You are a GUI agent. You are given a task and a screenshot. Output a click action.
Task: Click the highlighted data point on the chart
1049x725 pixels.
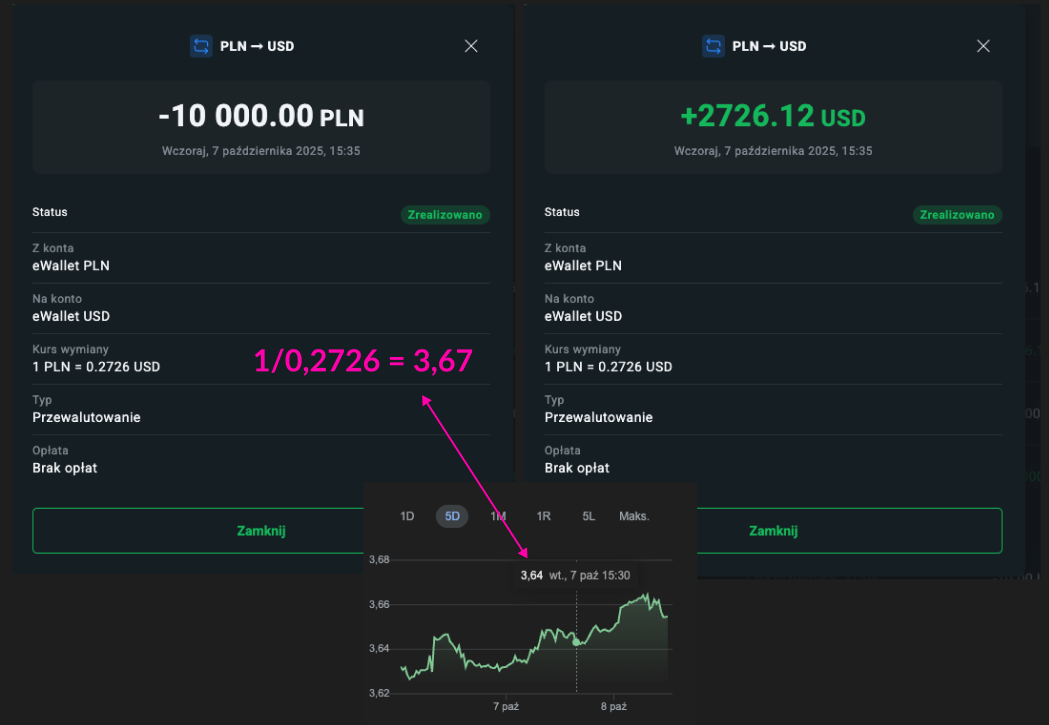coord(576,642)
